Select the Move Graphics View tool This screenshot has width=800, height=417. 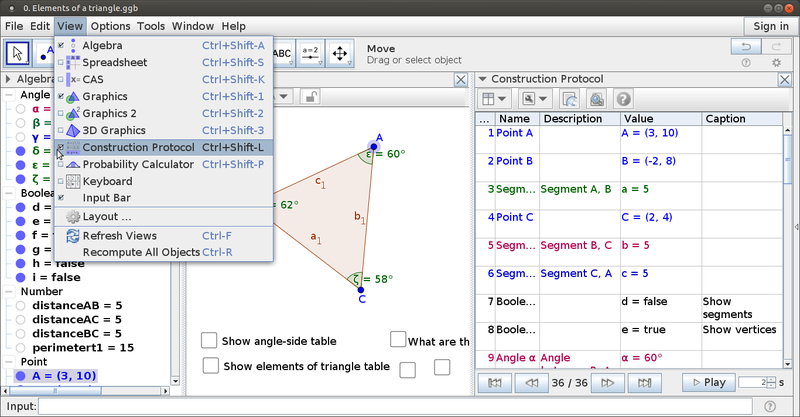340,53
